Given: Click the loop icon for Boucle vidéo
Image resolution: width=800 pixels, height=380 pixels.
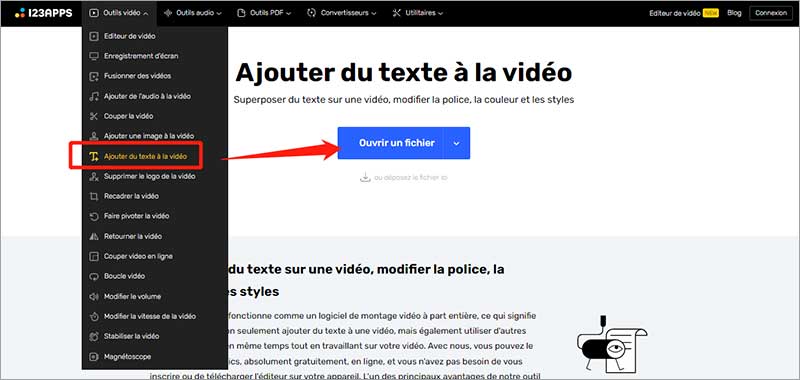Looking at the screenshot, I should tap(93, 276).
